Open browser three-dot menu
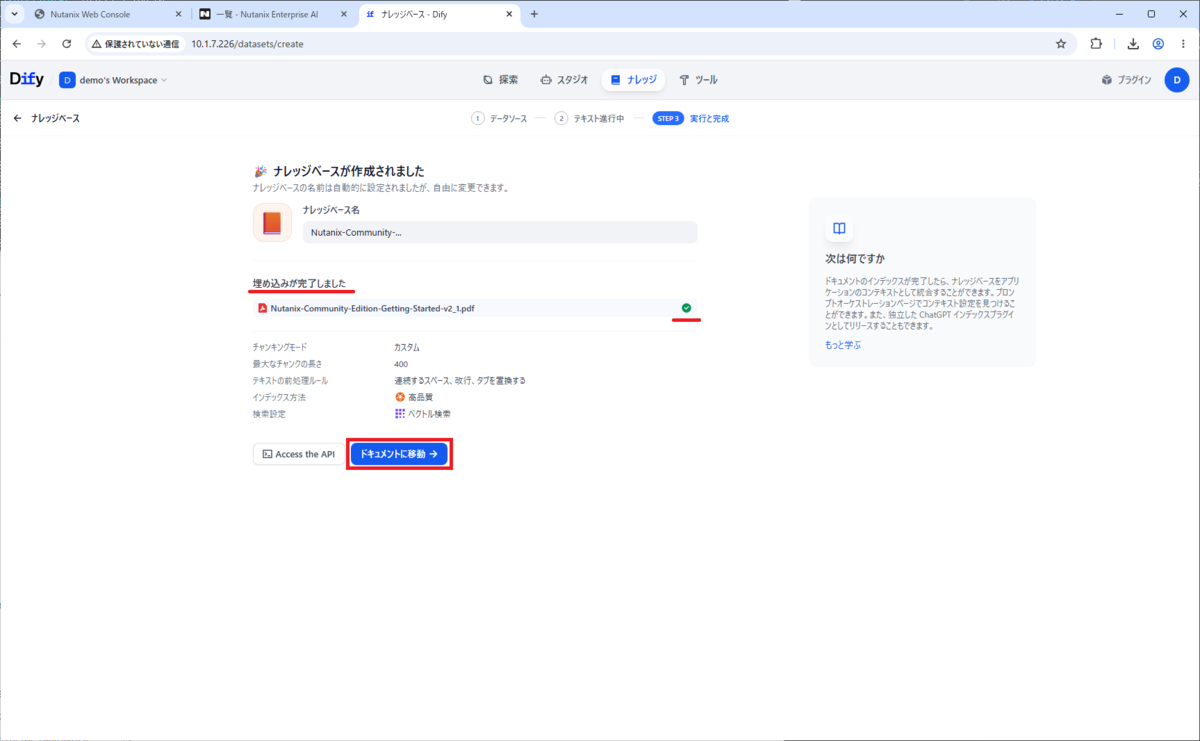The height and width of the screenshot is (741, 1200). pyautogui.click(x=1184, y=44)
